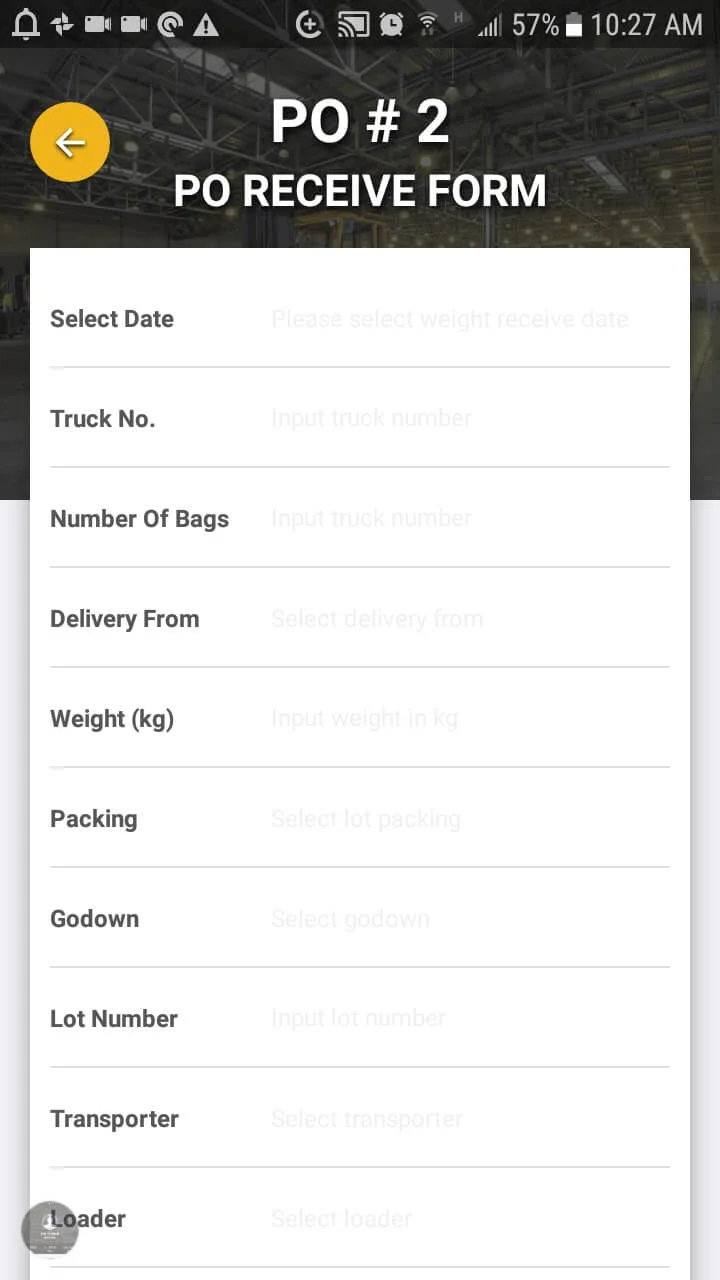Viewport: 720px width, 1280px height.
Task: Open the Loader selector
Action: point(450,1219)
